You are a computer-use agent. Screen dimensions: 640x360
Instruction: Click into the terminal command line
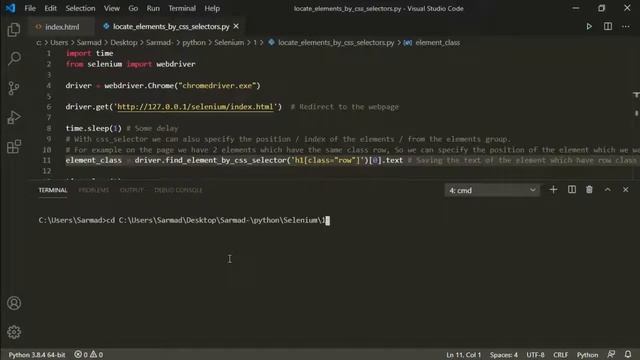tap(184, 220)
